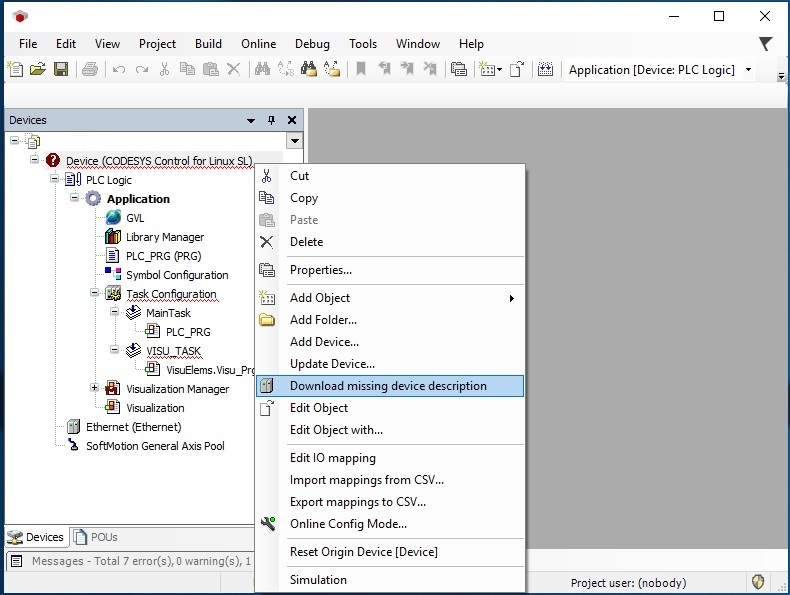Select Ethernet (Ethernet) in device tree
Viewport: 790px width, 595px height.
click(x=134, y=427)
